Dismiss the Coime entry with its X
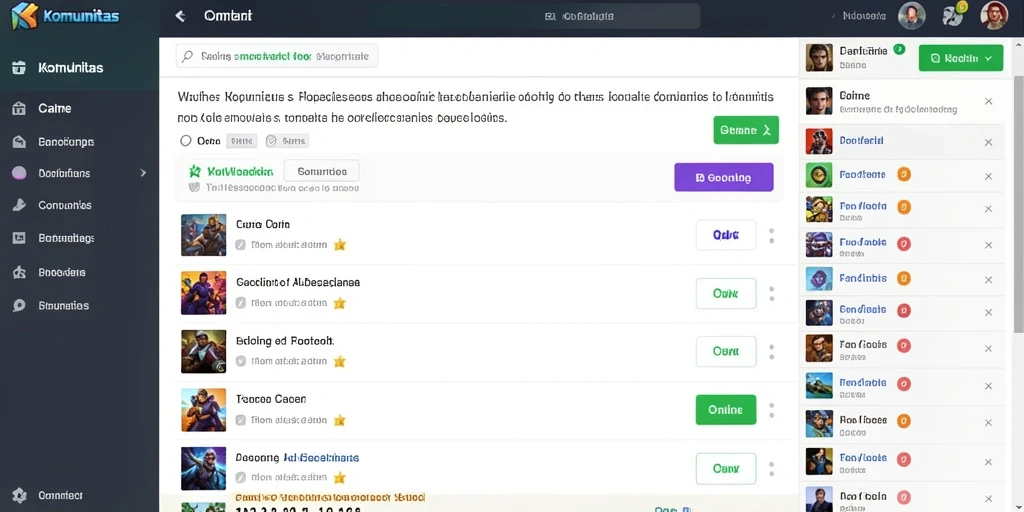Viewport: 1024px width, 512px height. click(988, 101)
